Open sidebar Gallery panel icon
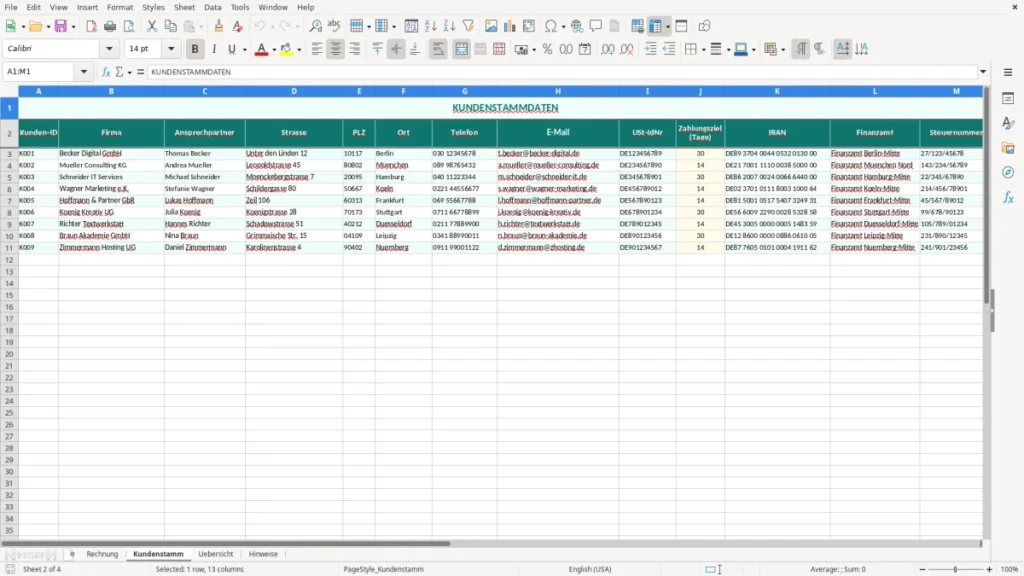The image size is (1024, 576). click(1008, 148)
